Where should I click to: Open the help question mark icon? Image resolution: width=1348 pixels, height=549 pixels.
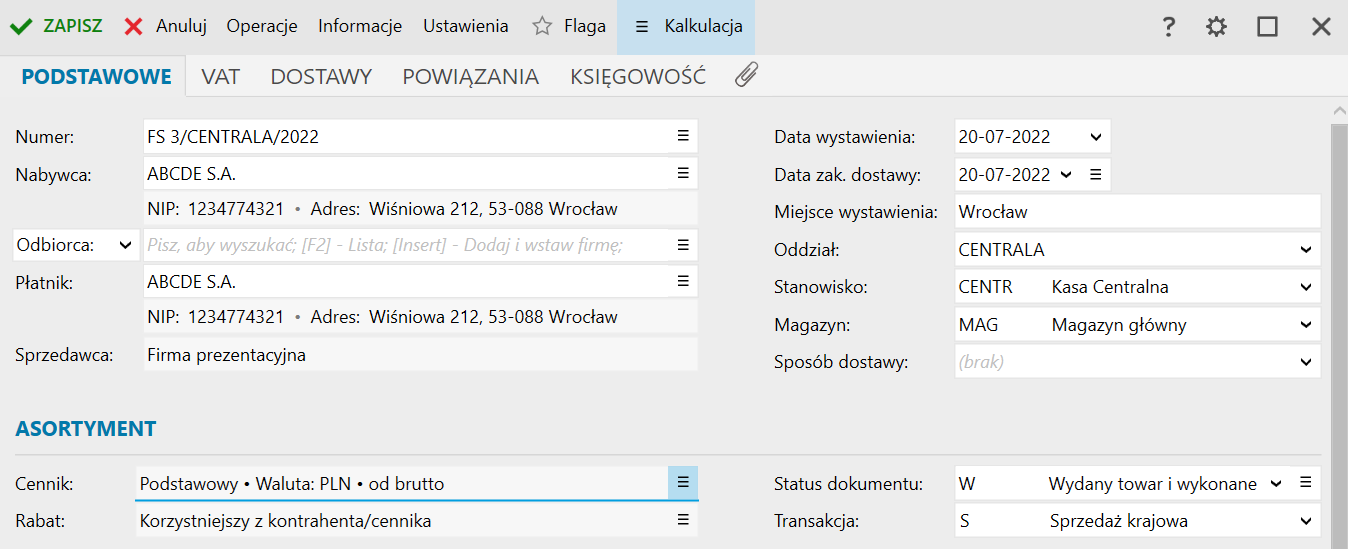1168,27
